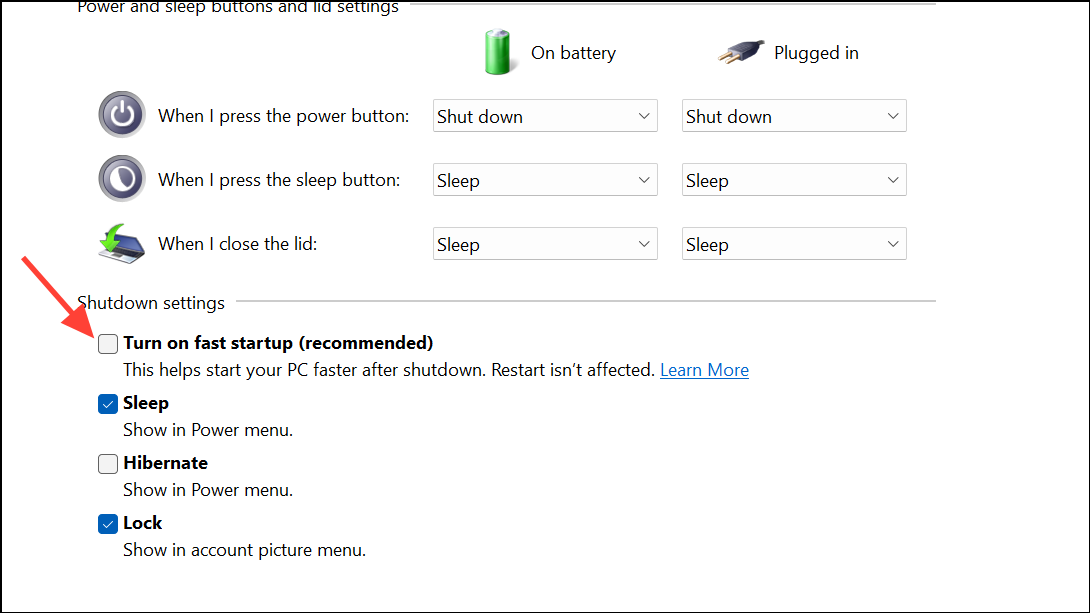Viewport: 1090px width, 613px height.
Task: Open the Learn More link
Action: pos(704,369)
